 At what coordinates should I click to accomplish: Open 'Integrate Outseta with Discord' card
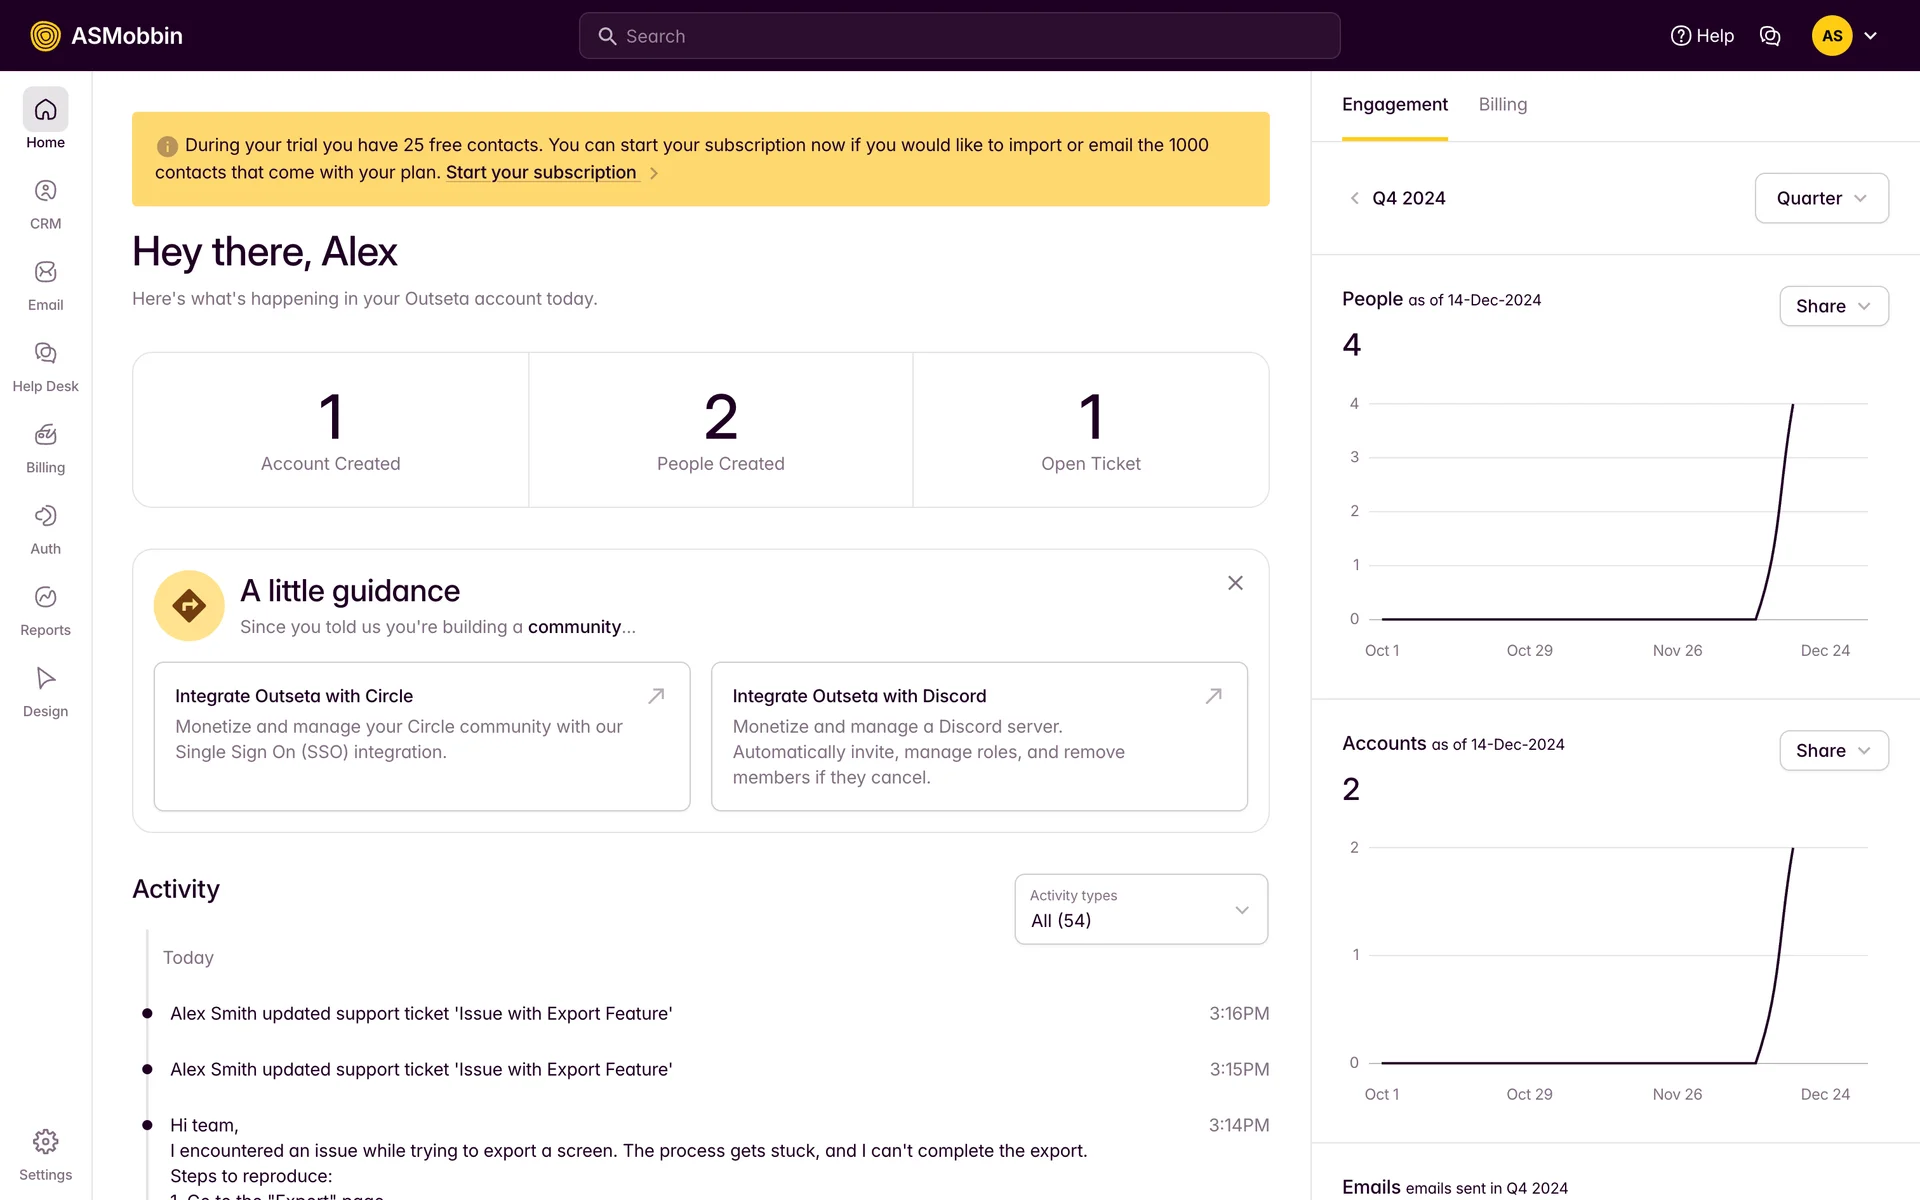tap(978, 736)
